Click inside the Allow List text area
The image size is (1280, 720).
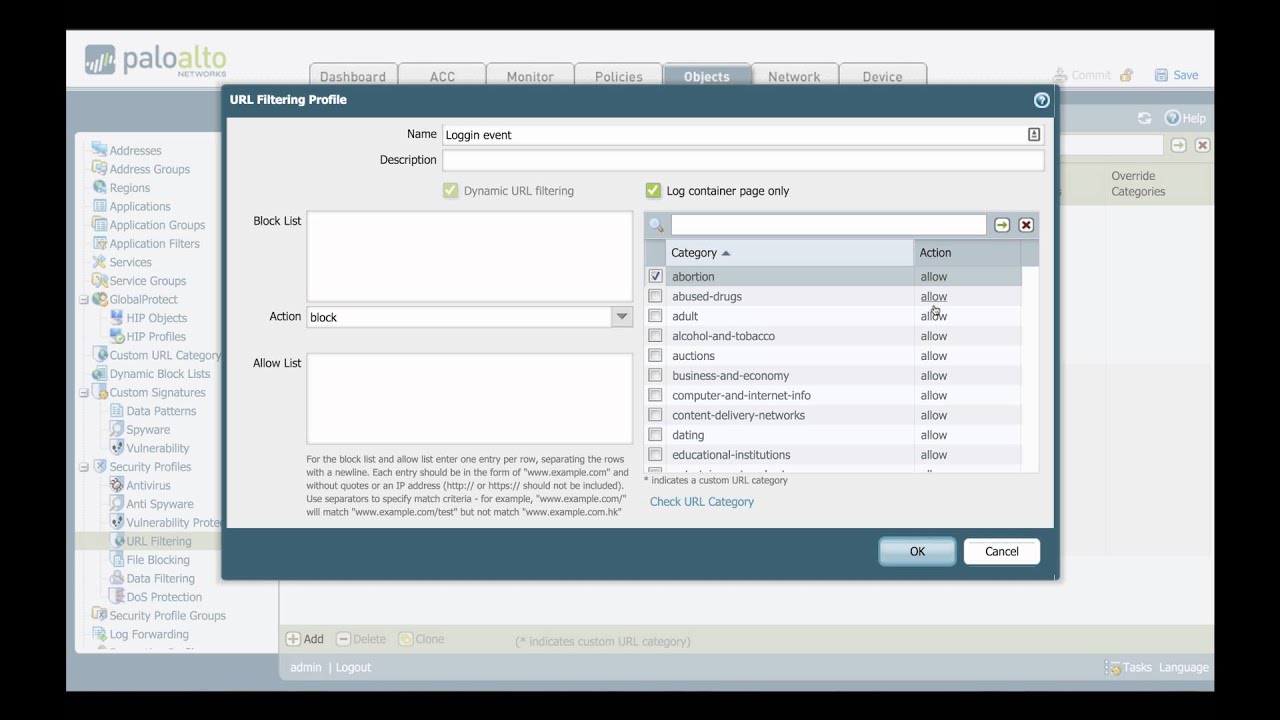tap(469, 398)
